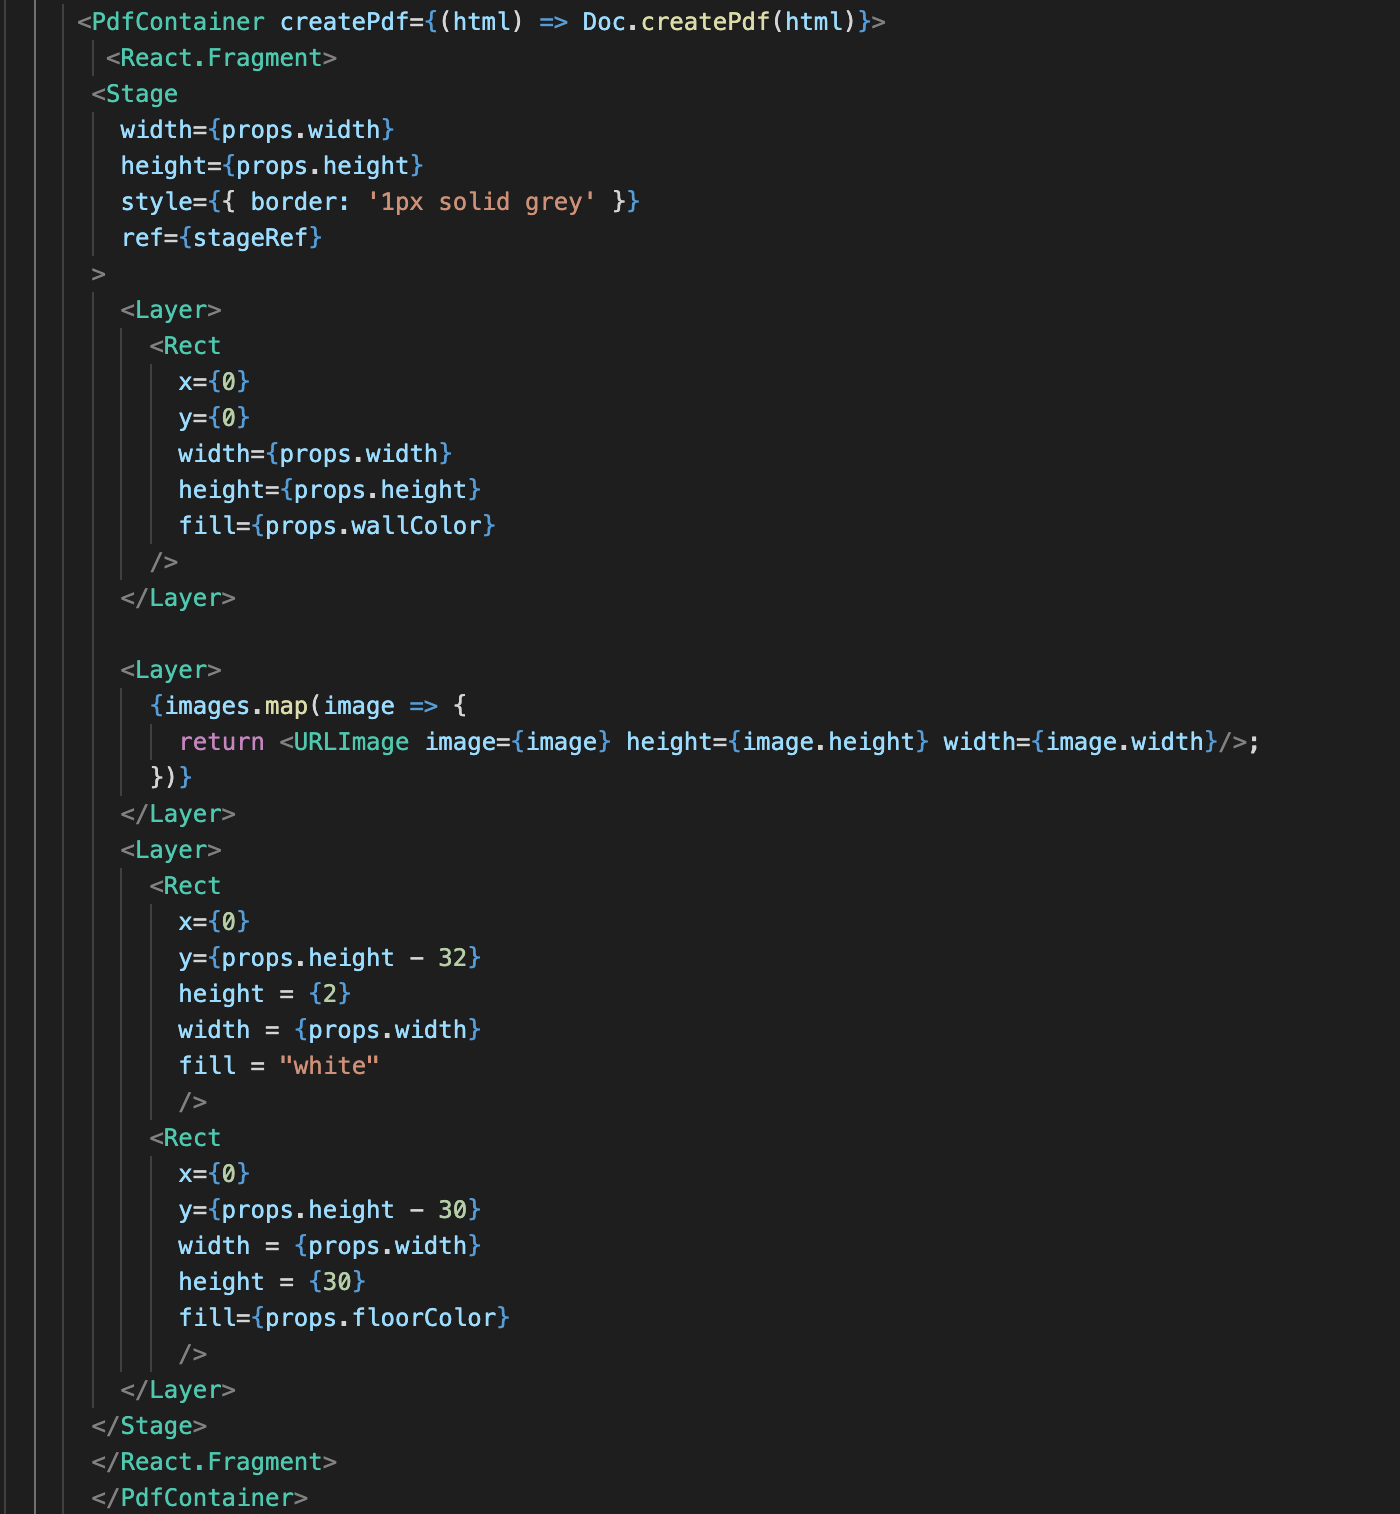Click the "white" fill string
The image size is (1400, 1514).
click(x=329, y=1066)
